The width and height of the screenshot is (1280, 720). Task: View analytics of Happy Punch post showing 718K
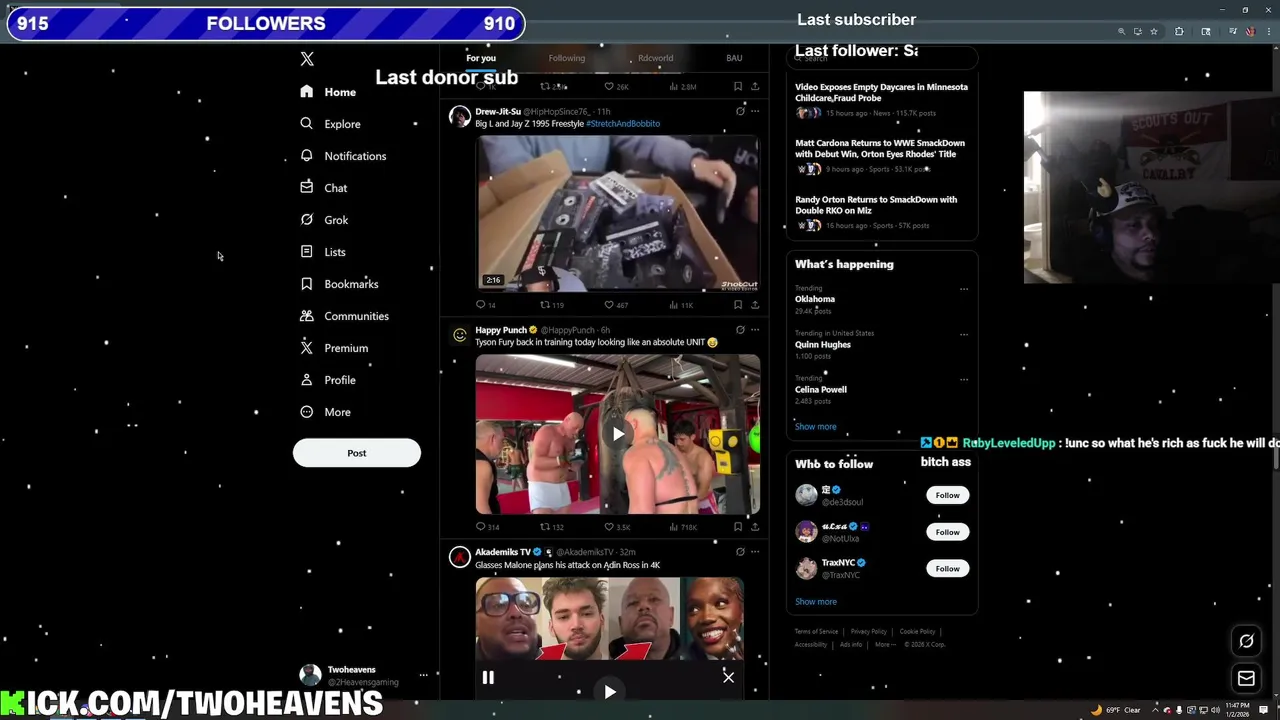tap(682, 527)
